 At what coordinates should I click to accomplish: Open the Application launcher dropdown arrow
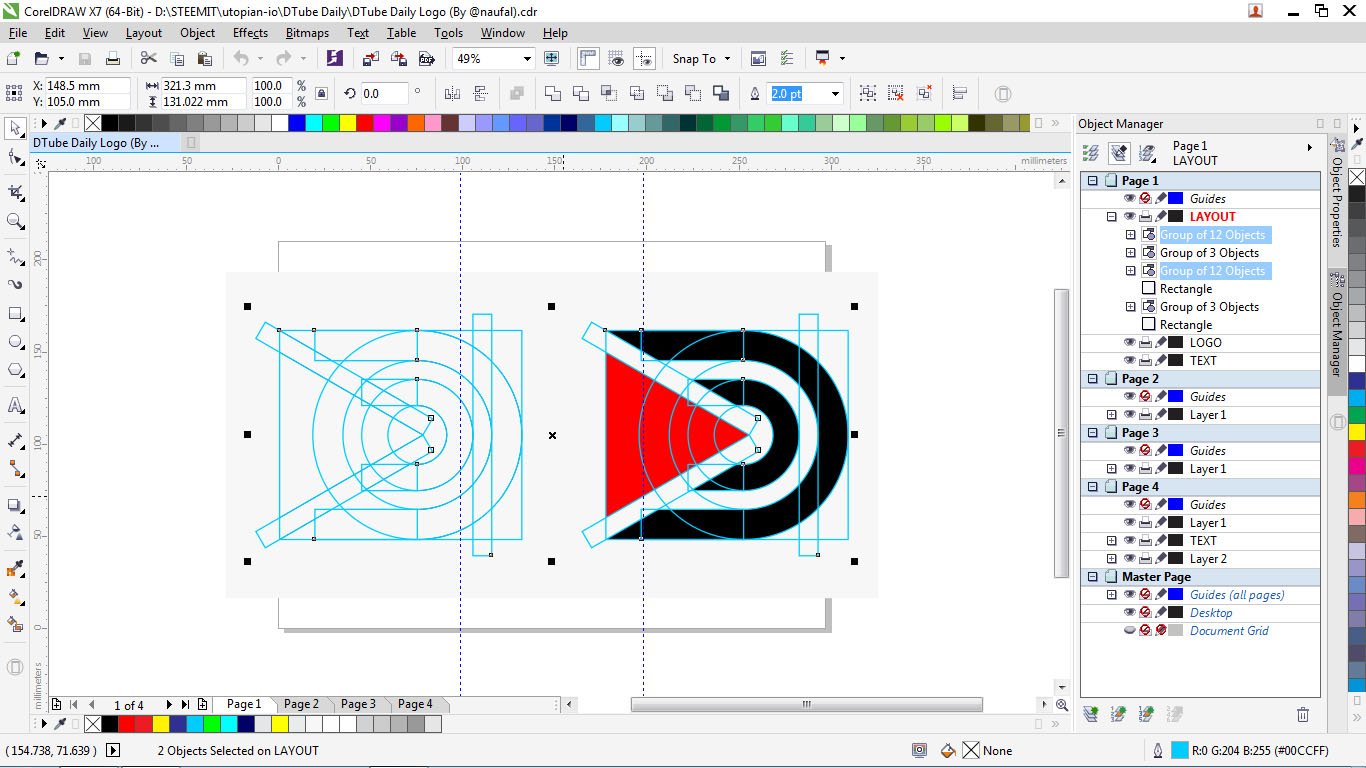coord(842,59)
